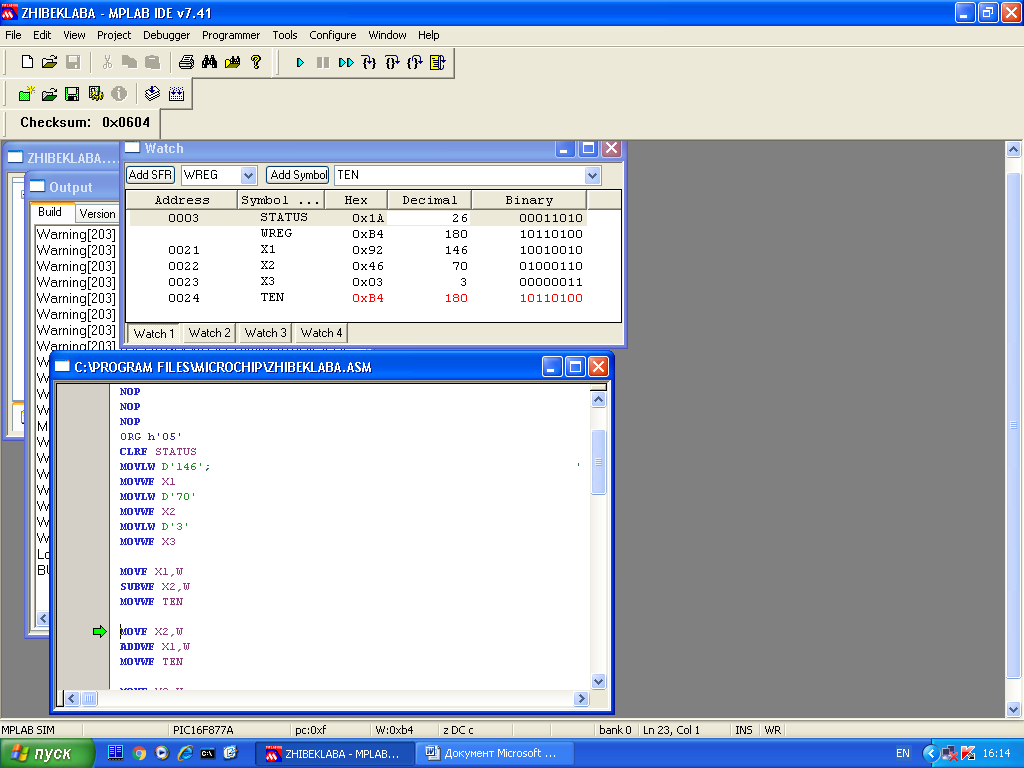Click the EN language indicator
1024x768 pixels.
[x=903, y=753]
